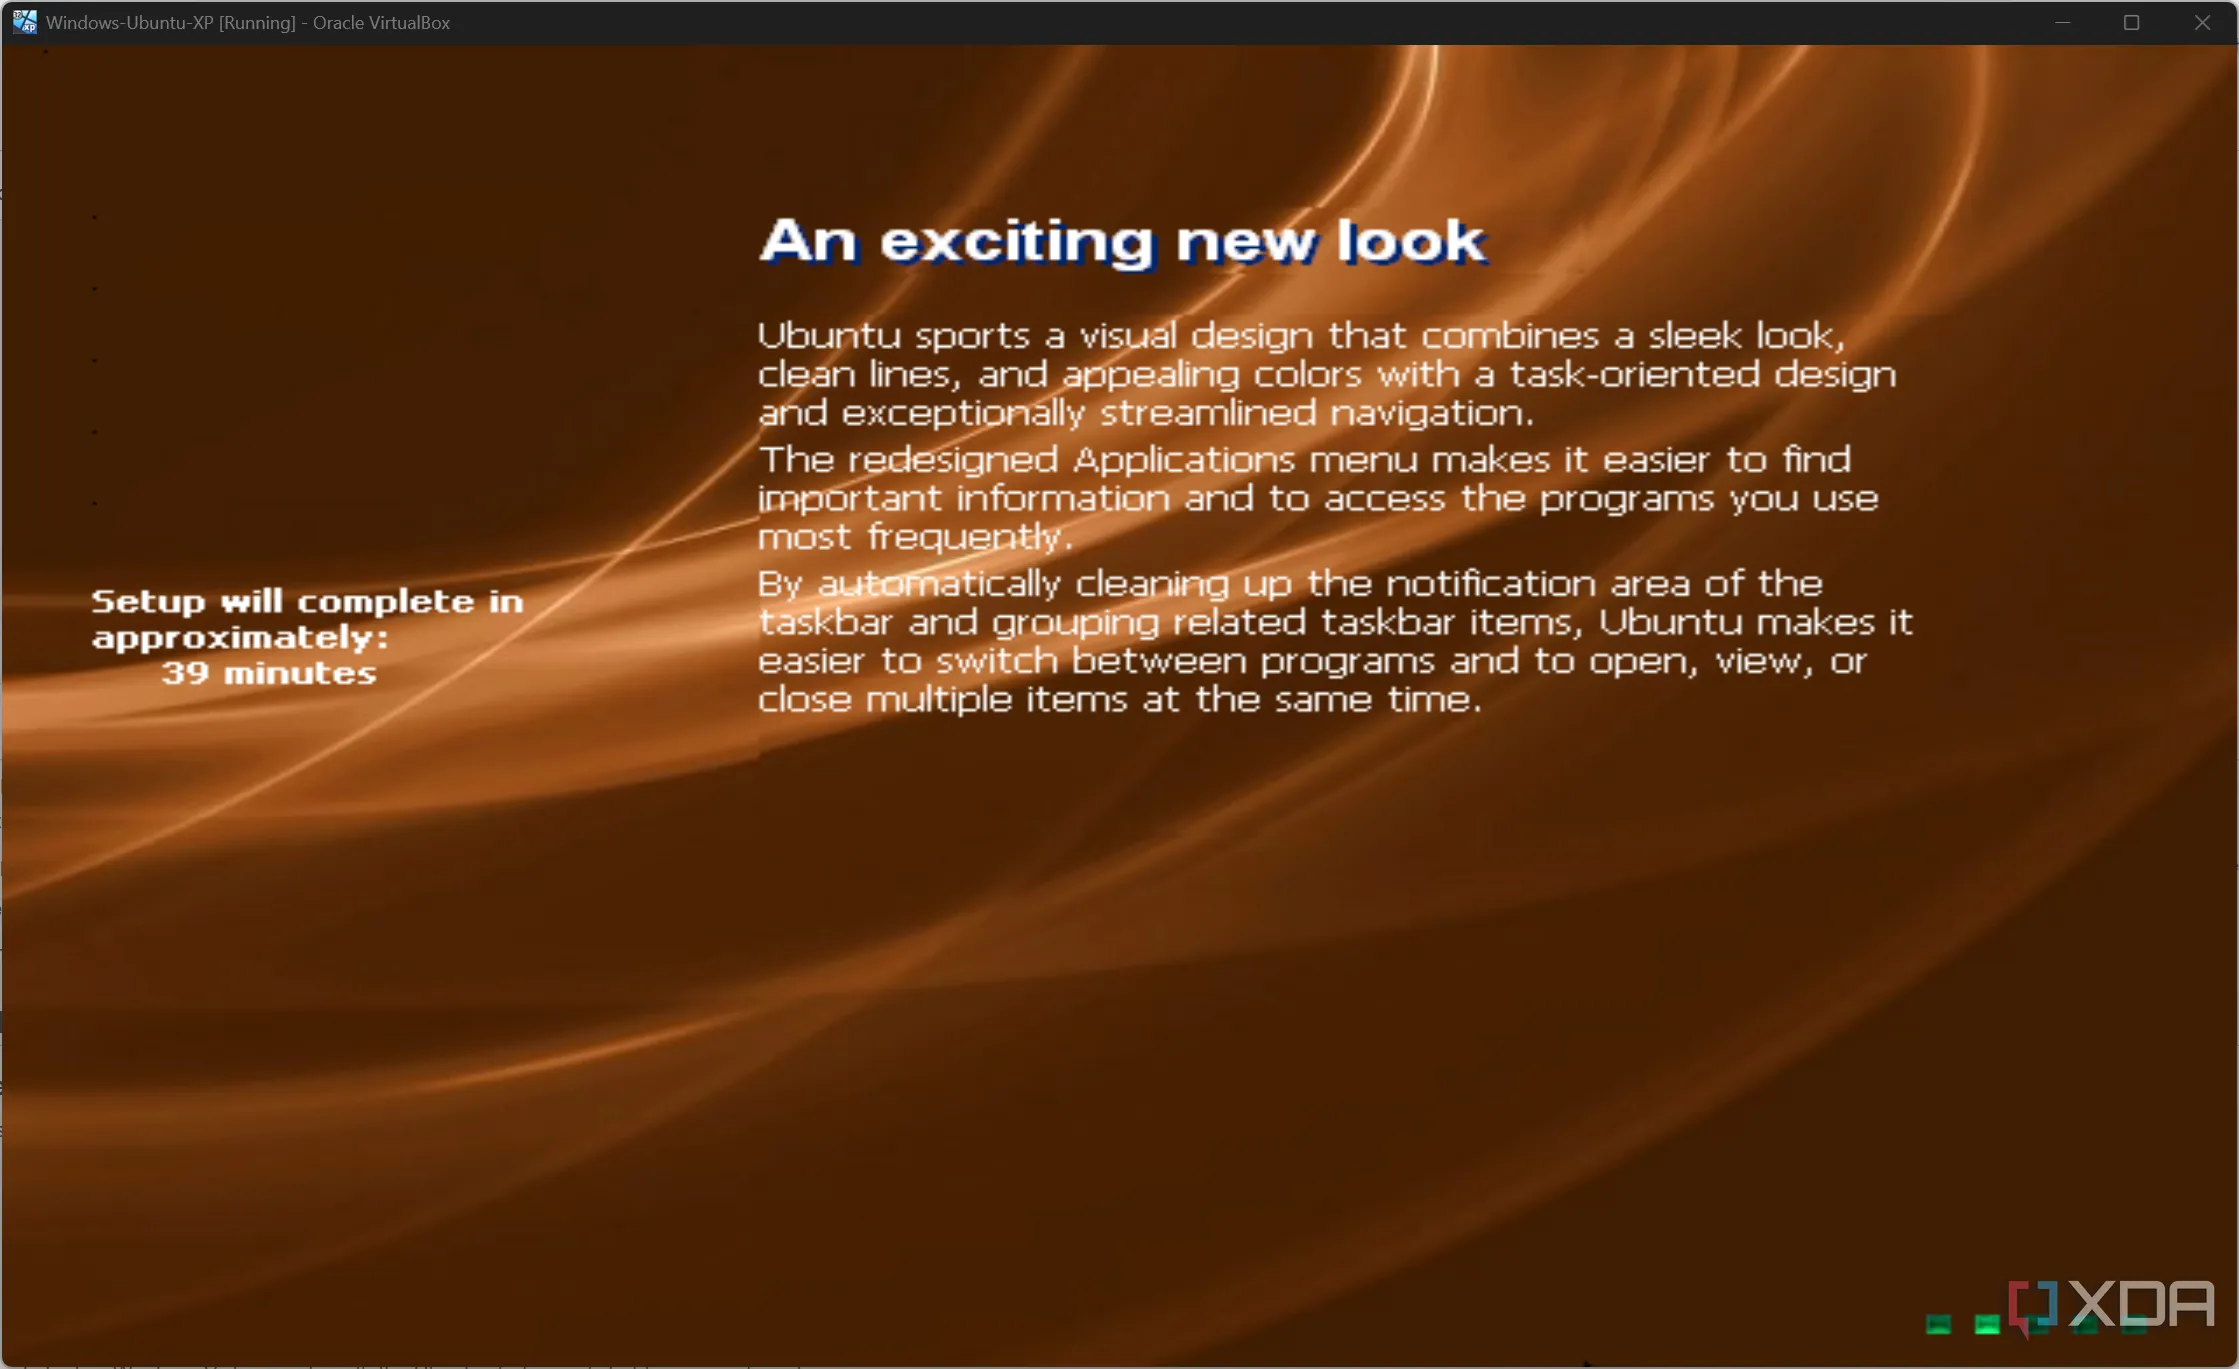Close the Windows-Ubuntu-XP VirtualBox window
The height and width of the screenshot is (1369, 2239).
pos(2202,22)
